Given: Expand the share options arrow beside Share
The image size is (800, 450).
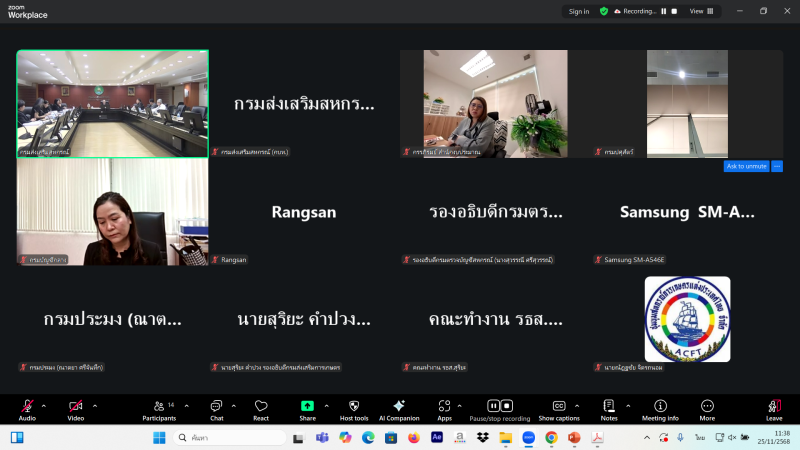Looking at the screenshot, I should [x=325, y=405].
